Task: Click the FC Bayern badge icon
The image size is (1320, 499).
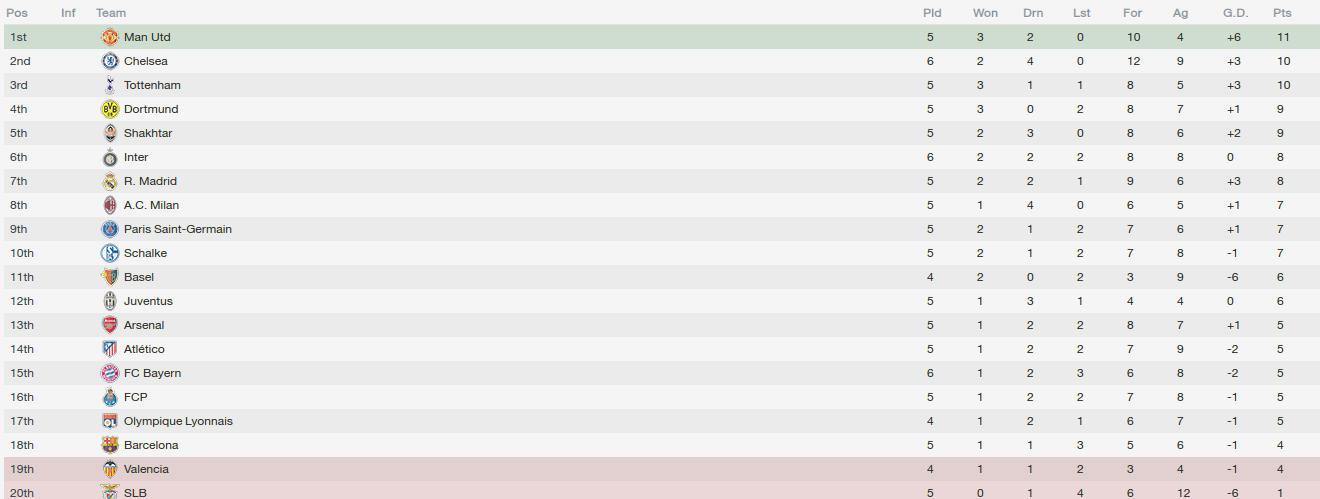Action: (110, 373)
